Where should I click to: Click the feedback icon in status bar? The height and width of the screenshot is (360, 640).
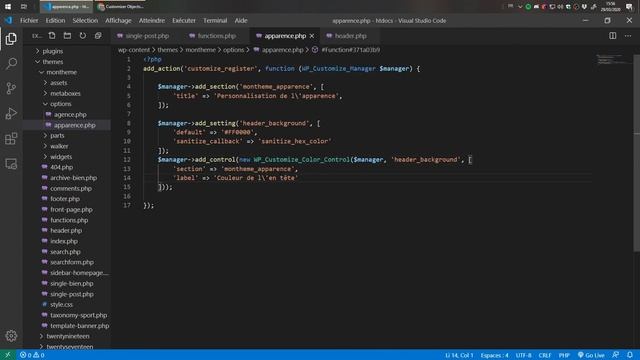coord(616,355)
